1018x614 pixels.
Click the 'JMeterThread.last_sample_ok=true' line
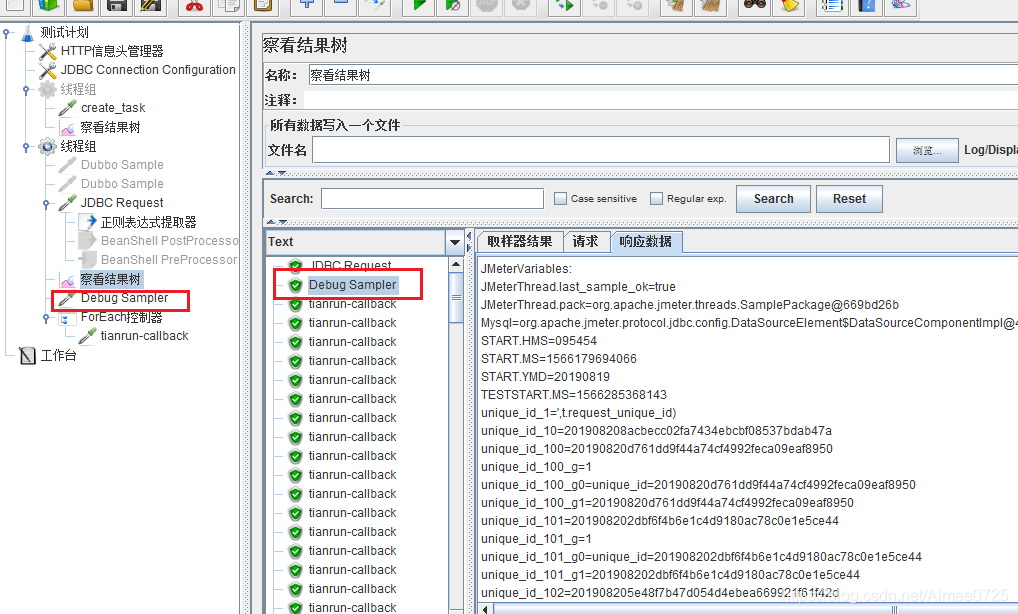(578, 287)
